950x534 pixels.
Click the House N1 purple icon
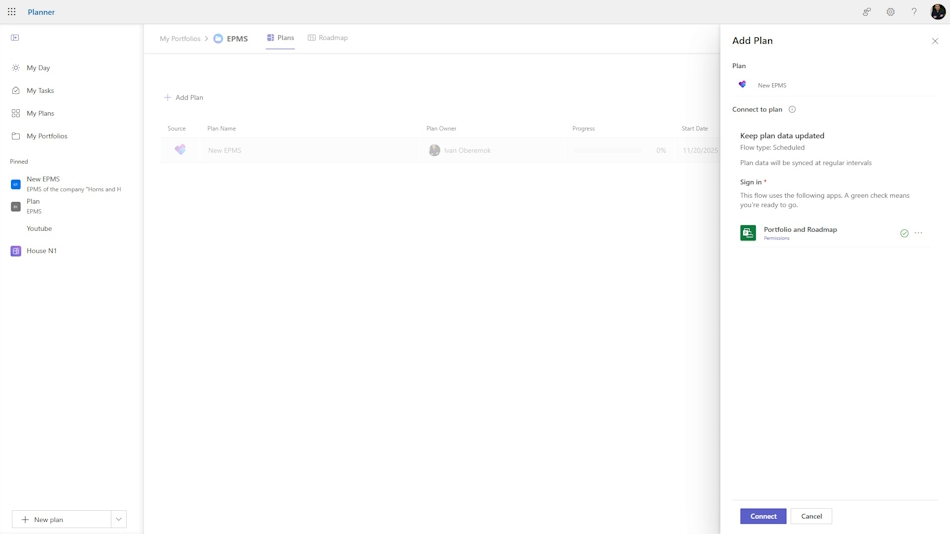coord(16,251)
